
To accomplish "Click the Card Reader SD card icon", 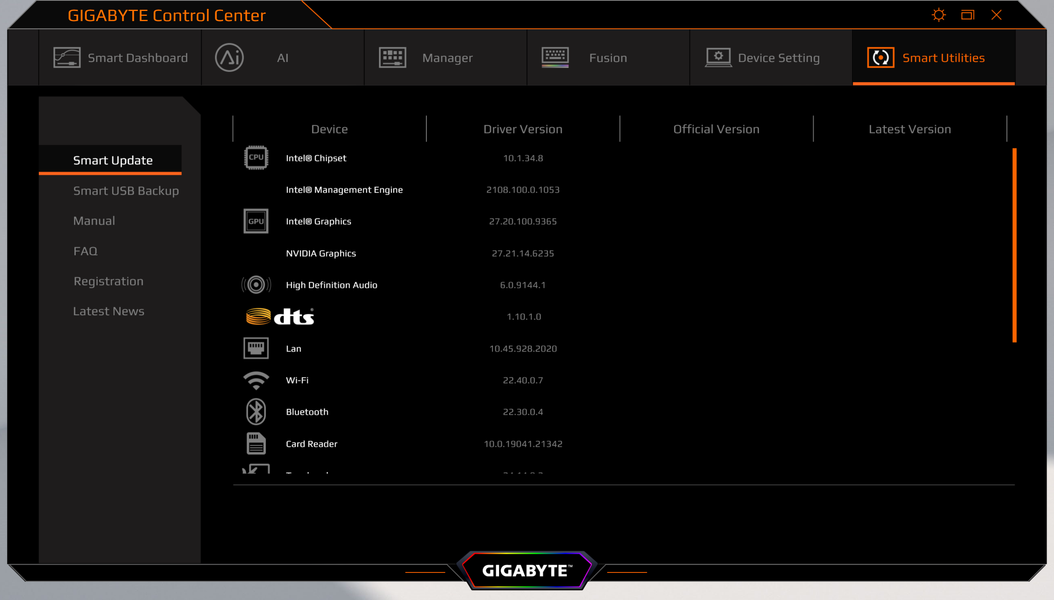I will coord(256,443).
